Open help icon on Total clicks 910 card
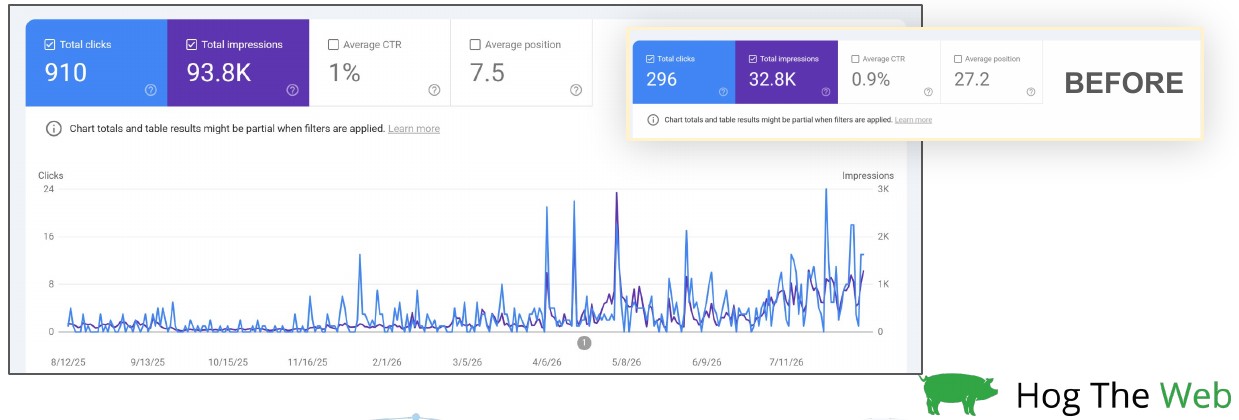 151,90
